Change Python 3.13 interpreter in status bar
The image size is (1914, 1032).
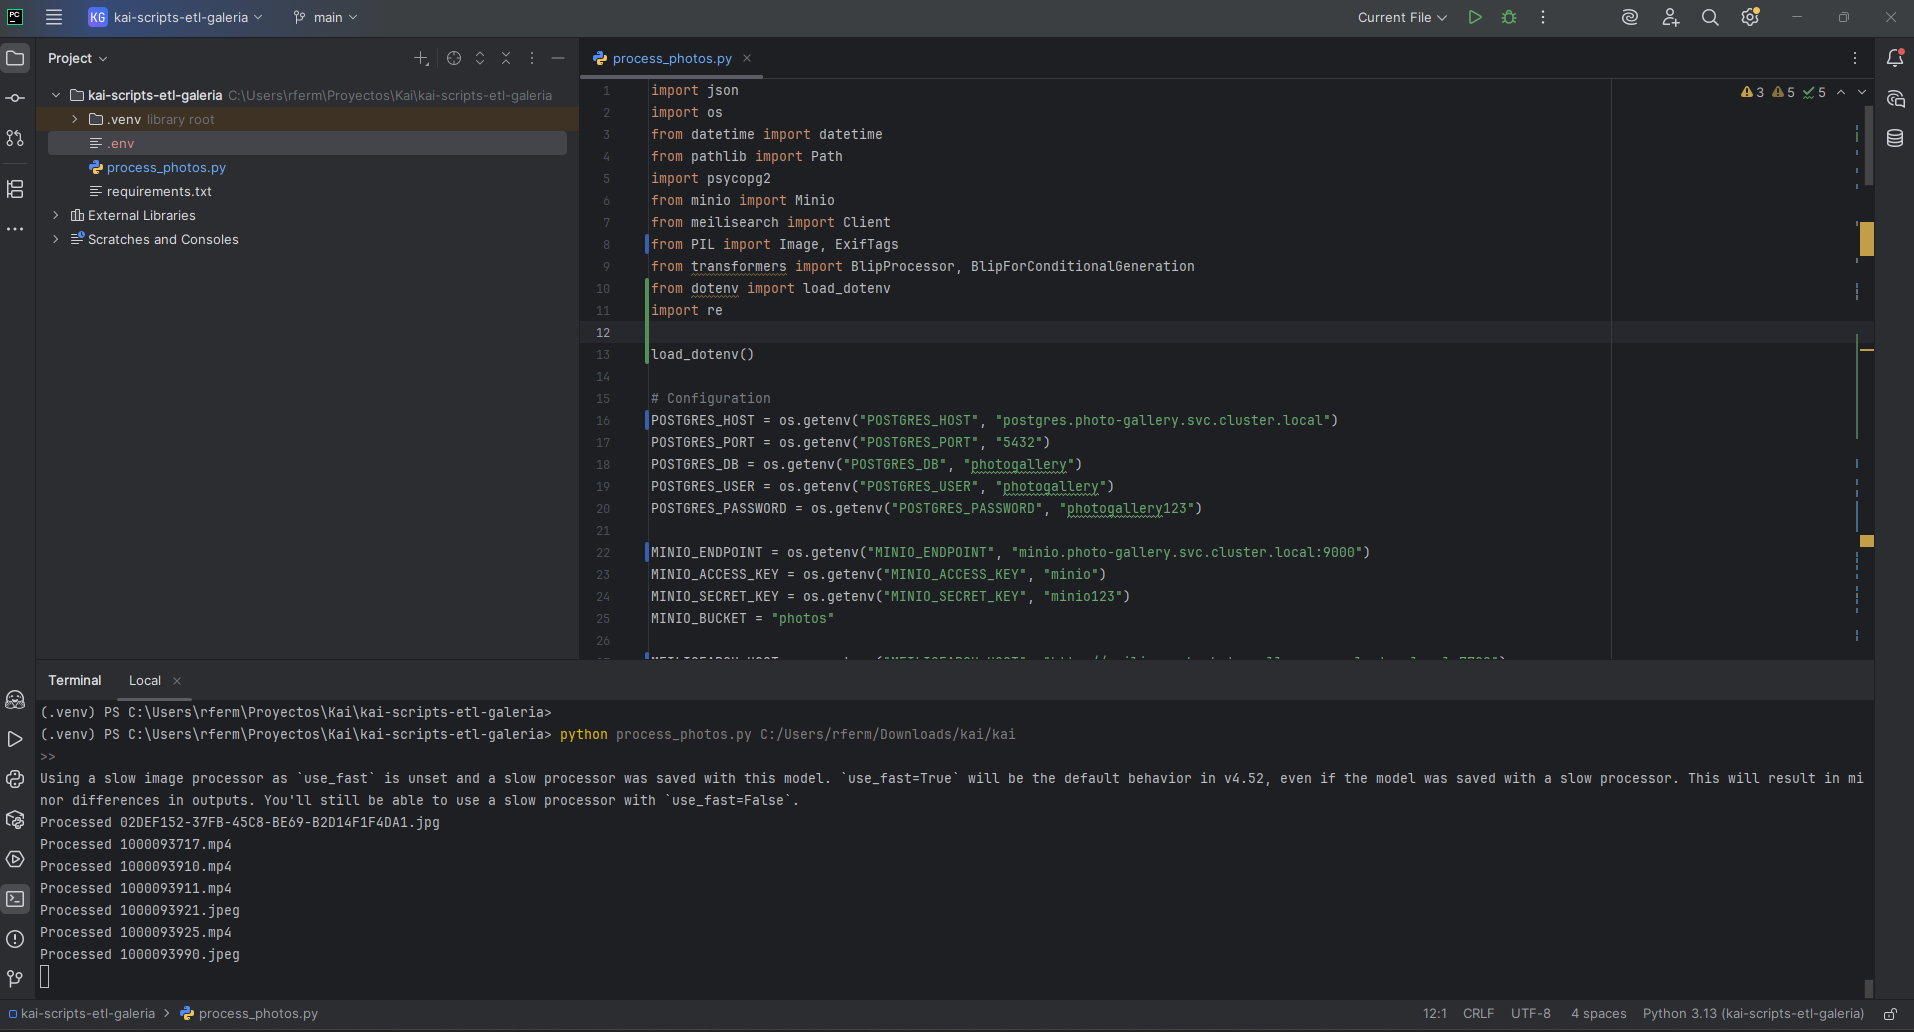point(1753,1014)
